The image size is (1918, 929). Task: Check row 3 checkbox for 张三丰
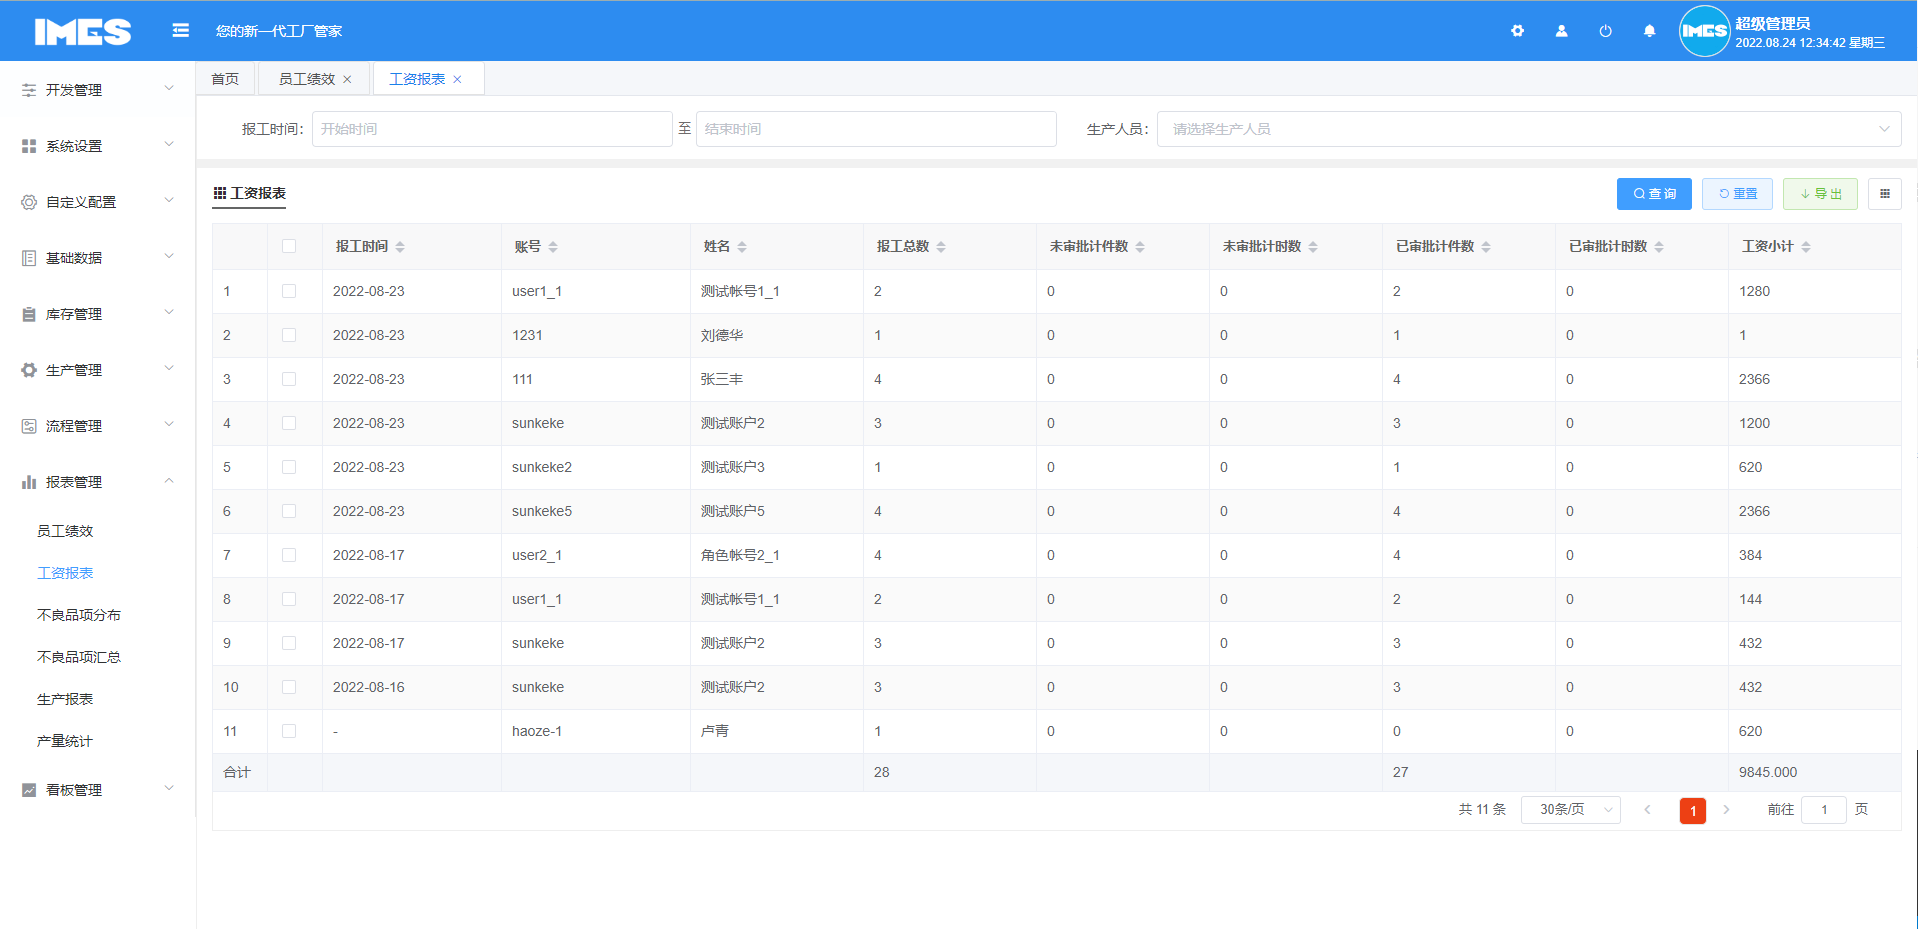point(289,379)
